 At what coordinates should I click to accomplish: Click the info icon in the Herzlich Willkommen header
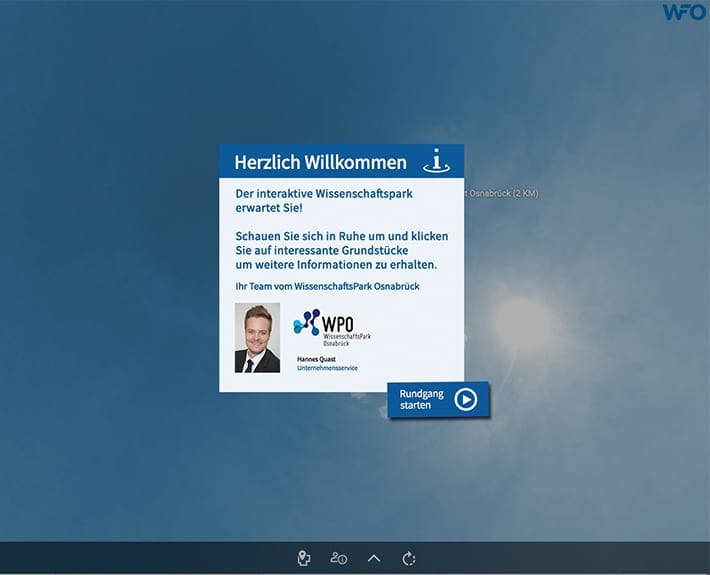point(436,161)
